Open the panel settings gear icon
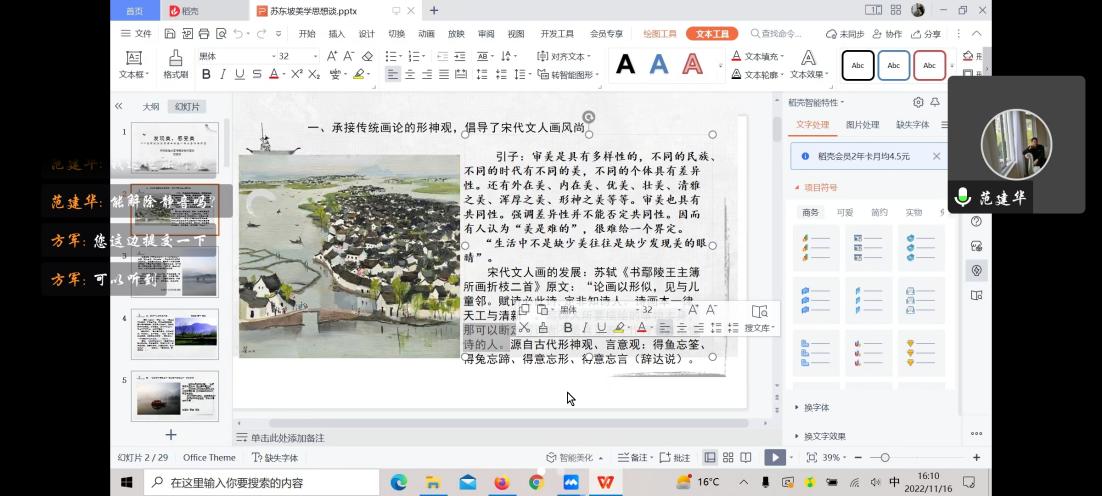 (918, 103)
